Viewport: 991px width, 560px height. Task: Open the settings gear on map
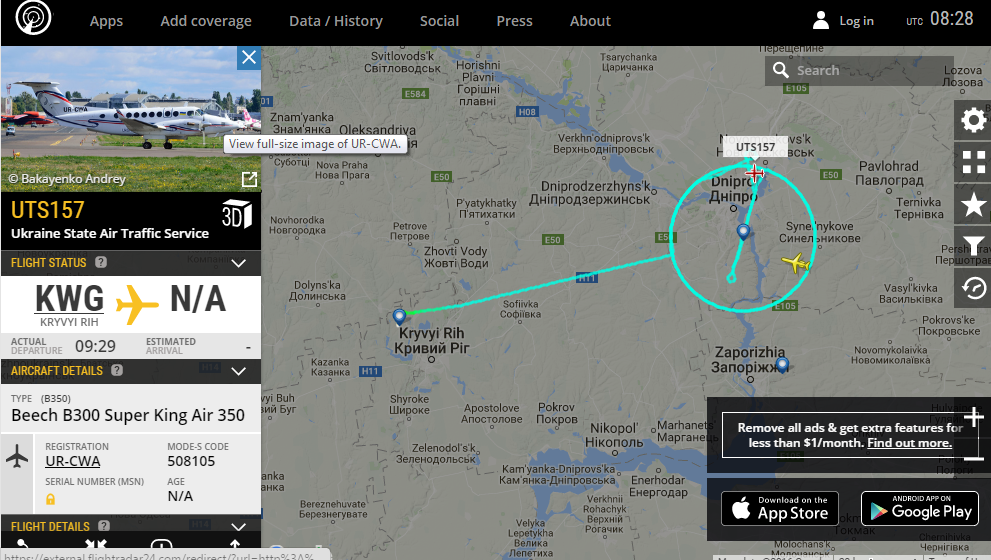point(973,119)
